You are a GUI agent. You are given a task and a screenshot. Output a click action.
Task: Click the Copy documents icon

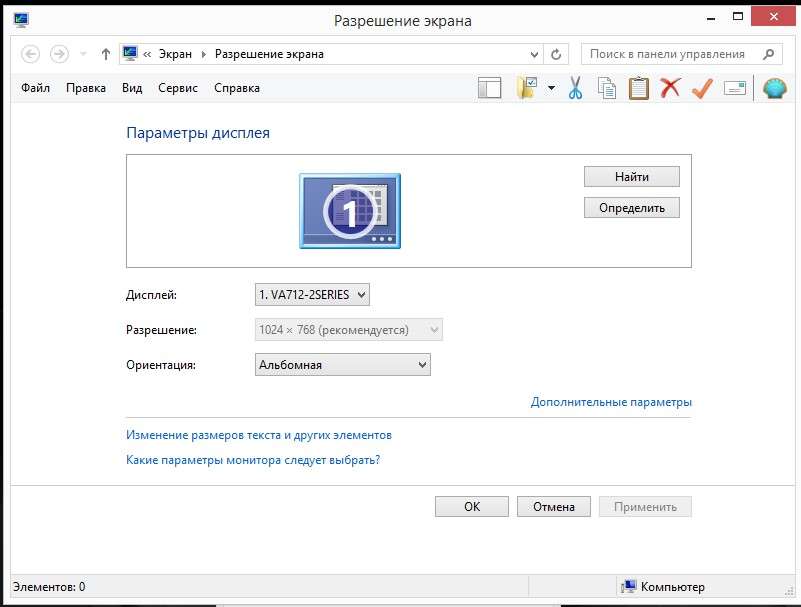[x=607, y=88]
